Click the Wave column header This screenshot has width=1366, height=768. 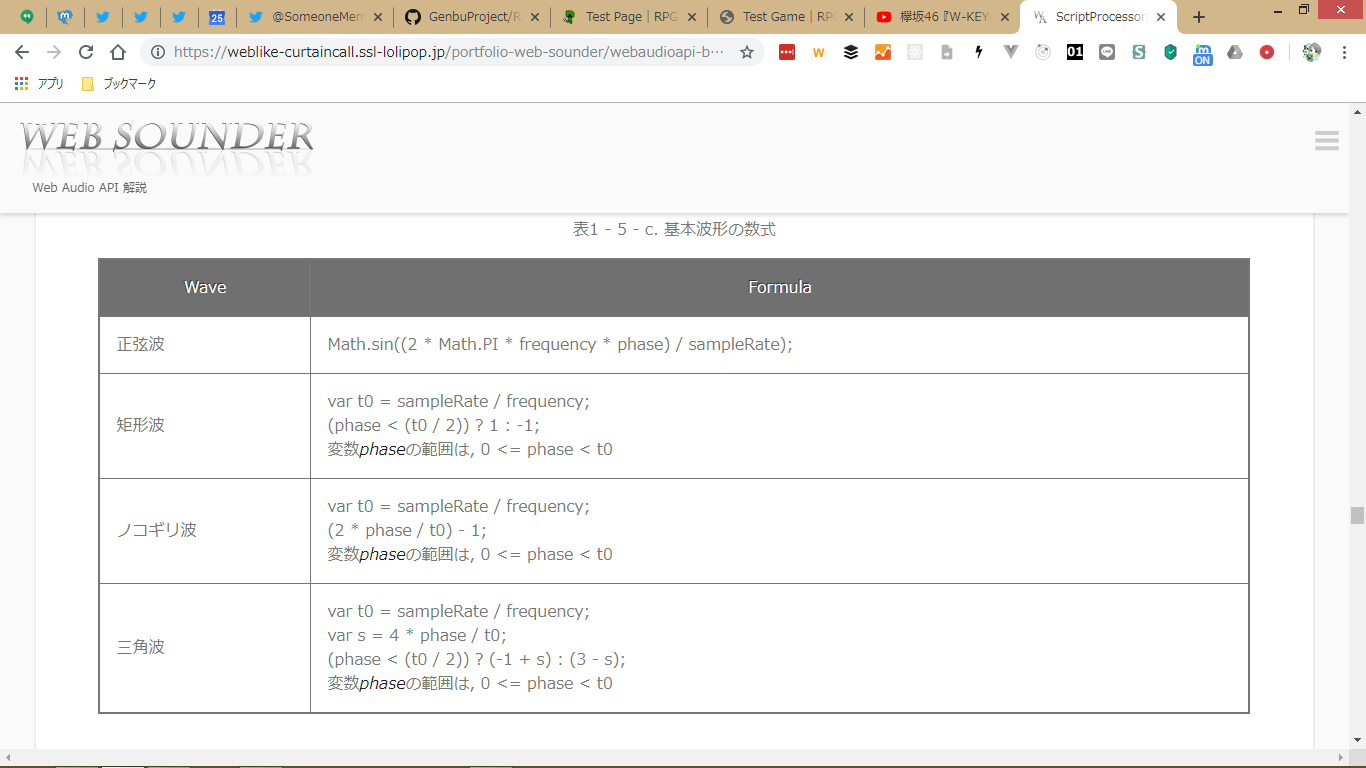click(205, 288)
